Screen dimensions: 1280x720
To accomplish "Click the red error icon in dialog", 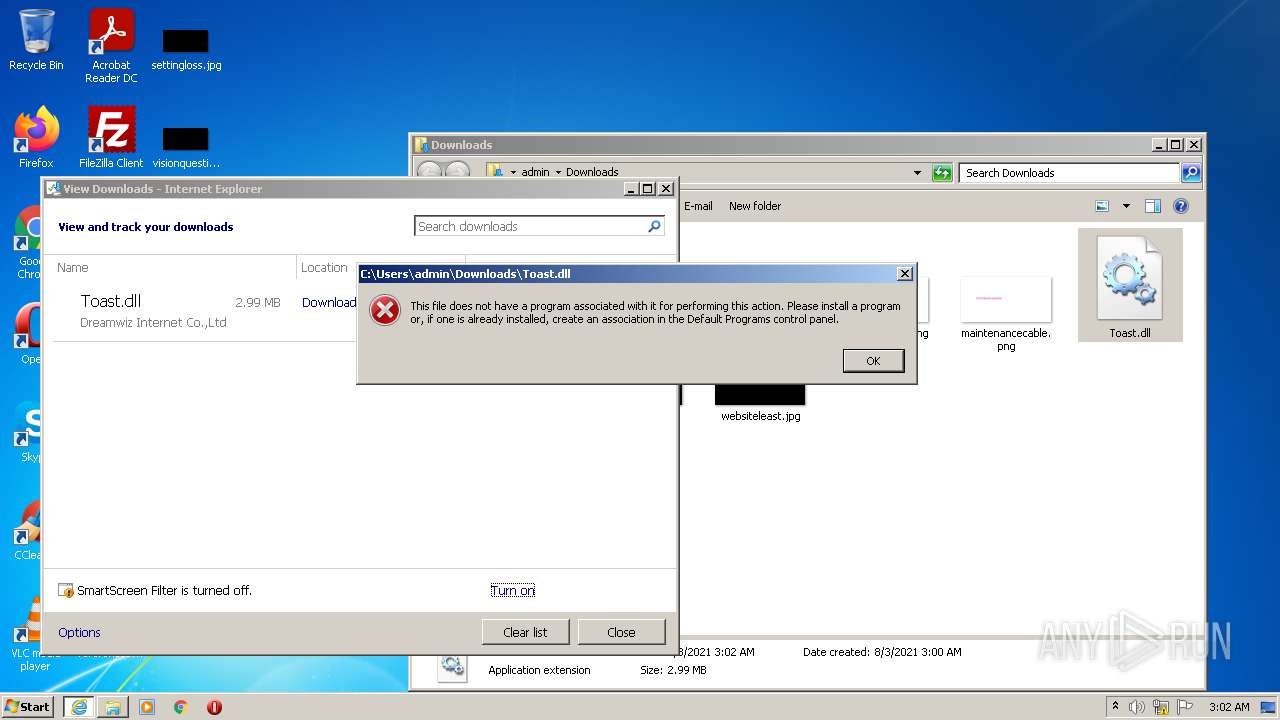I will click(x=385, y=310).
